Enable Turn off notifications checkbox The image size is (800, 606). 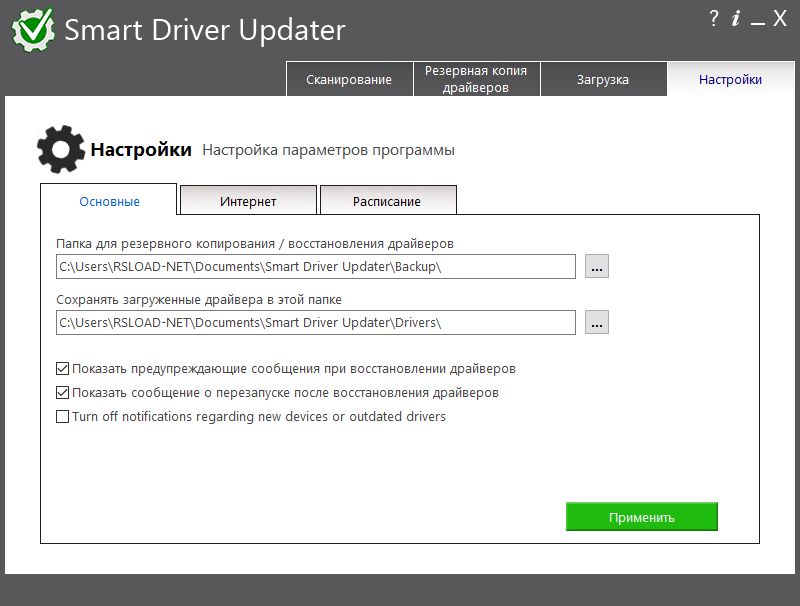[62, 416]
